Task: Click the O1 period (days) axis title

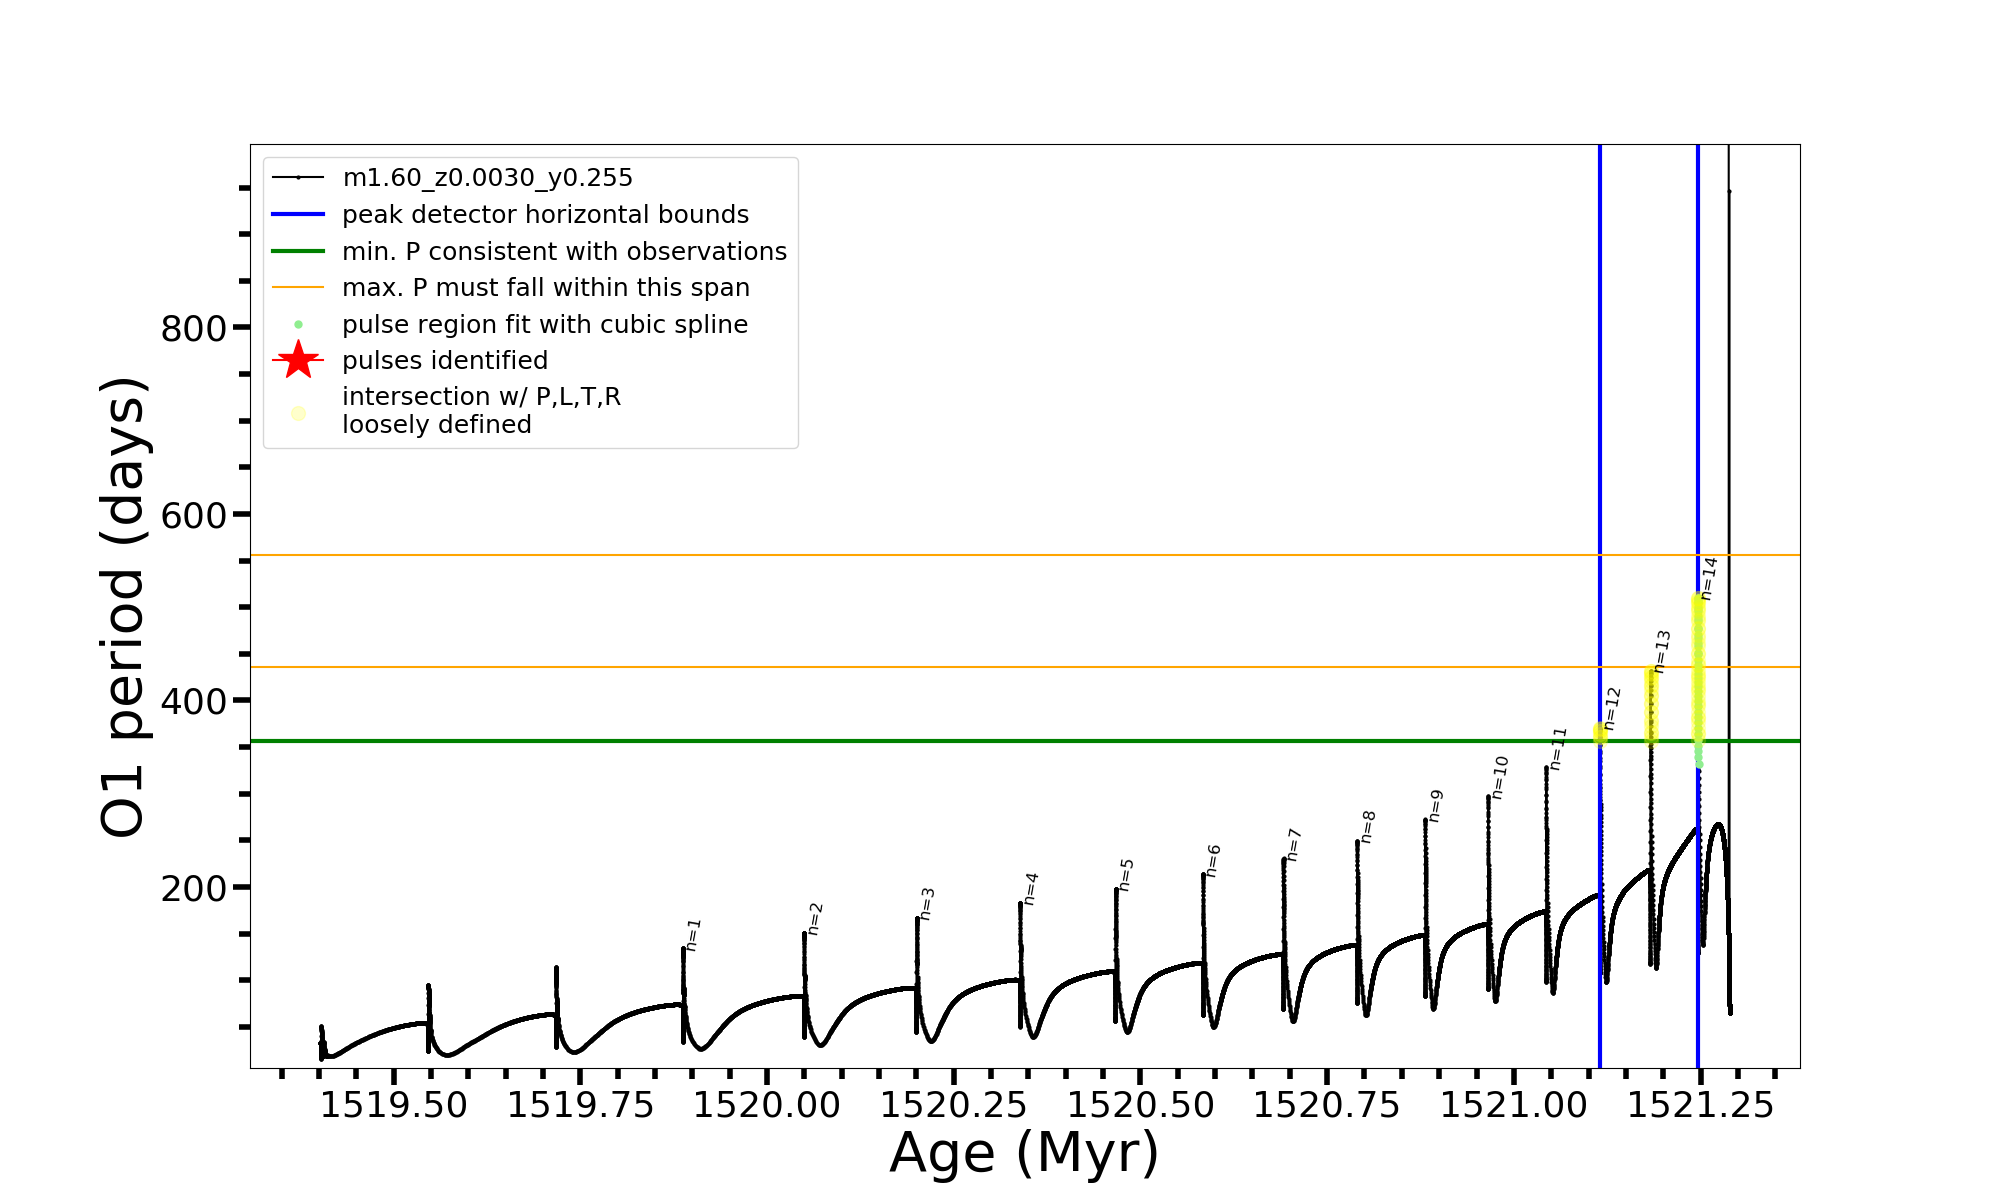Action: pyautogui.click(x=124, y=606)
